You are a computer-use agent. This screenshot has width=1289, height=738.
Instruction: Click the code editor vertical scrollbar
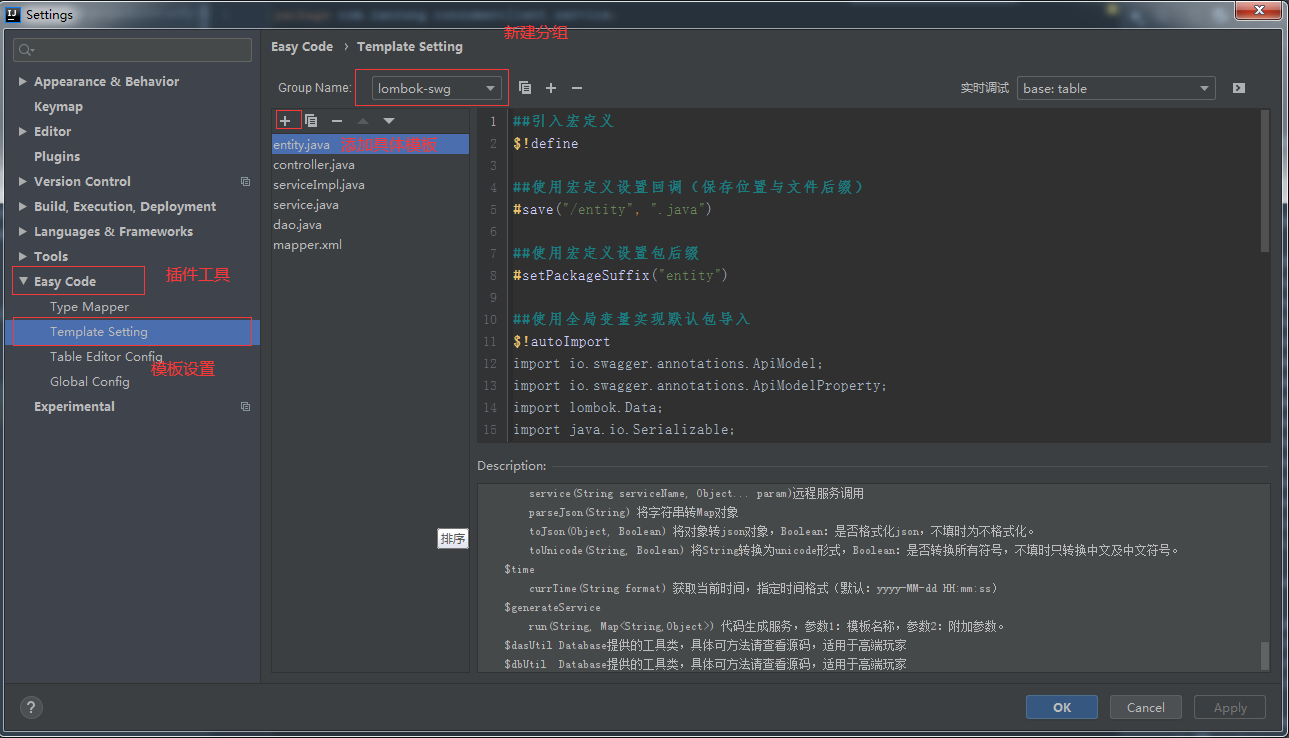(x=1265, y=180)
